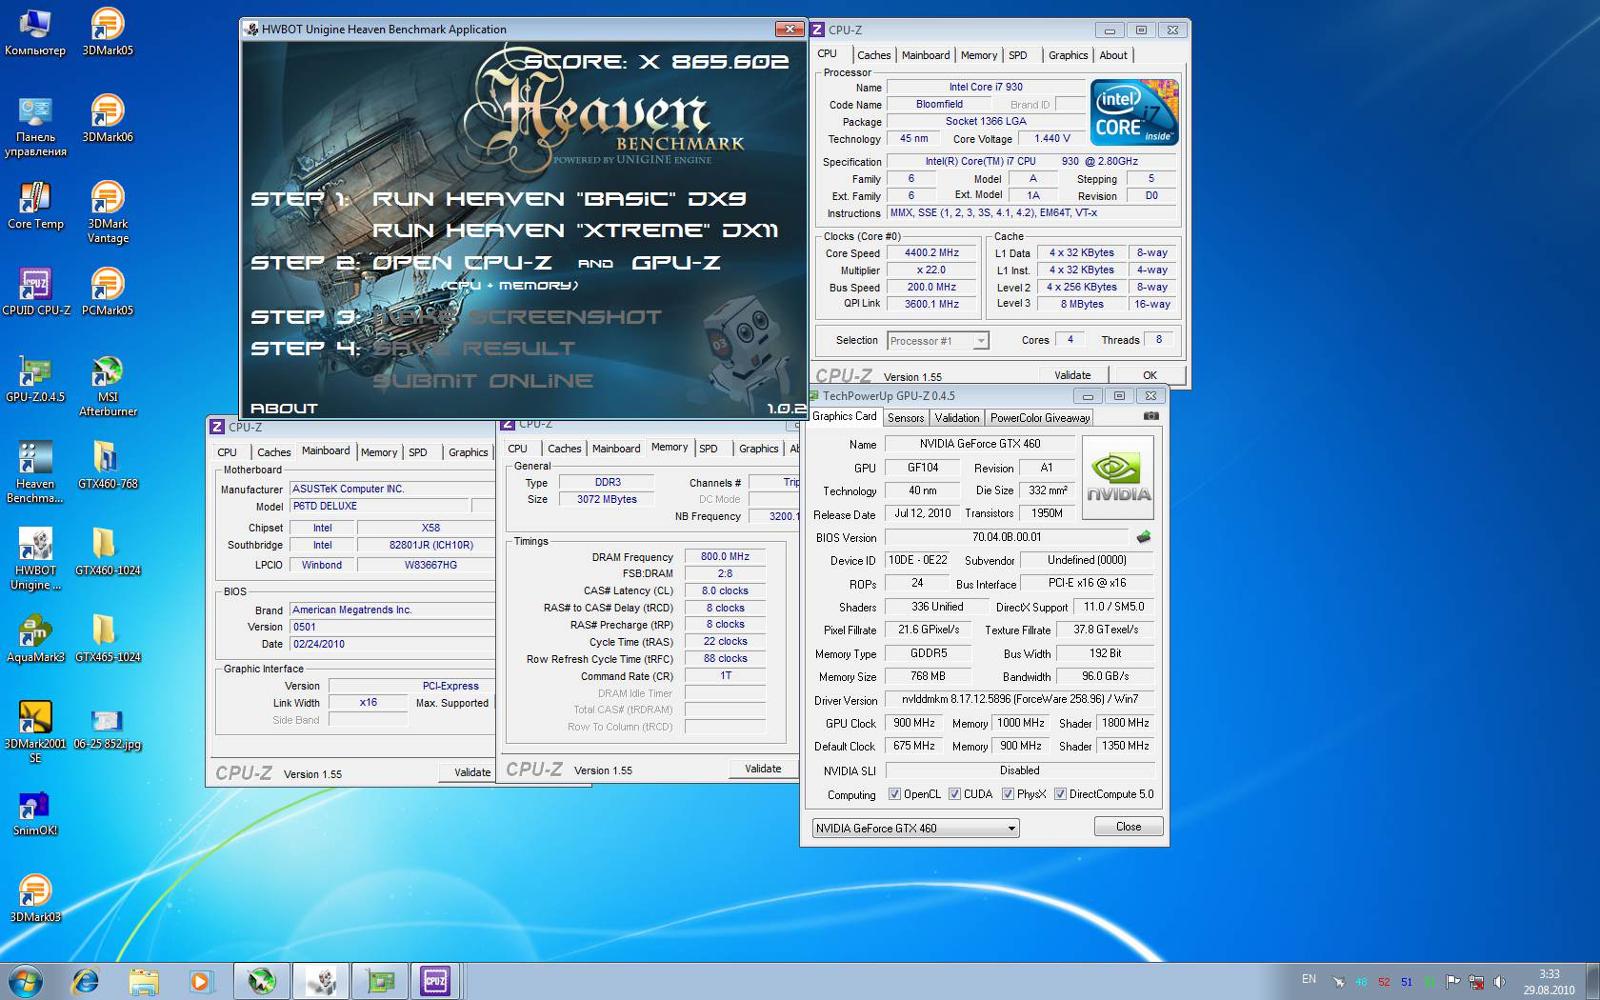
Task: Click ABOUT in the Heaven Benchmark window
Action: coord(283,408)
